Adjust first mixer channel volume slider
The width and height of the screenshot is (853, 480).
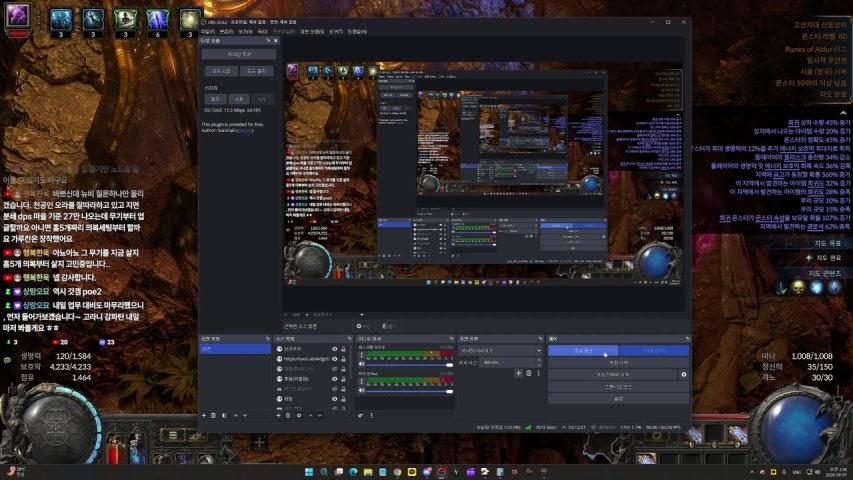click(x=409, y=365)
